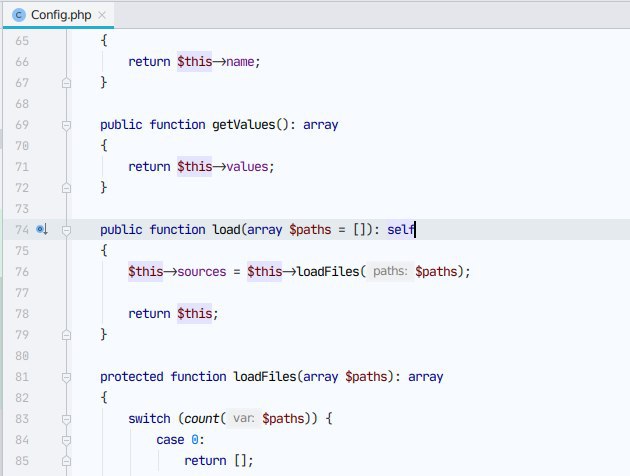This screenshot has height=476, width=630.
Task: Click the 'var:' parameter hint
Action: (243, 418)
